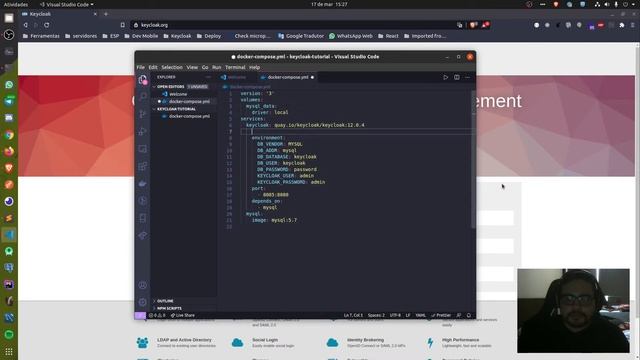
Task: Click 'LF' end of line in status bar
Action: pos(408,315)
